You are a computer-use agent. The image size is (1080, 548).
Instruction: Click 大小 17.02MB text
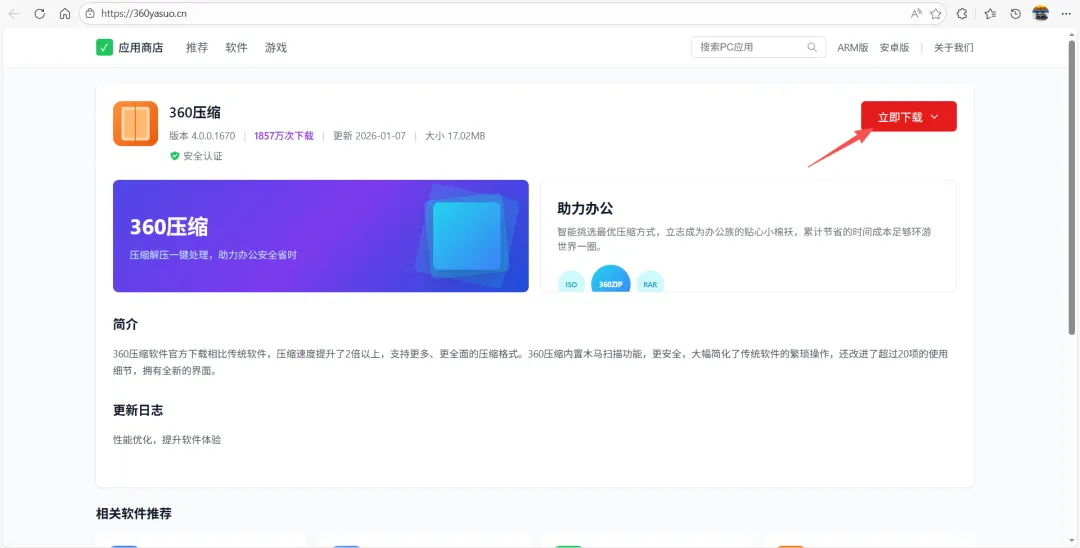455,136
